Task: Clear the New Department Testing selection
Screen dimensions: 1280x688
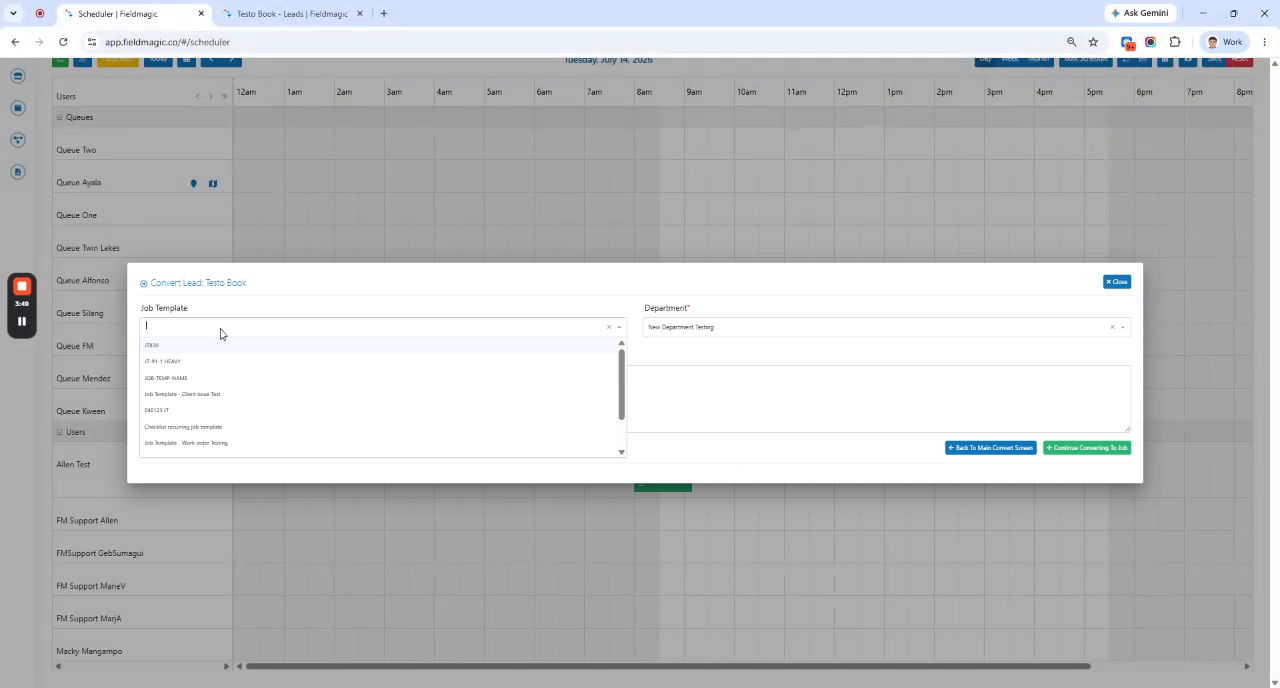Action: click(x=1112, y=327)
